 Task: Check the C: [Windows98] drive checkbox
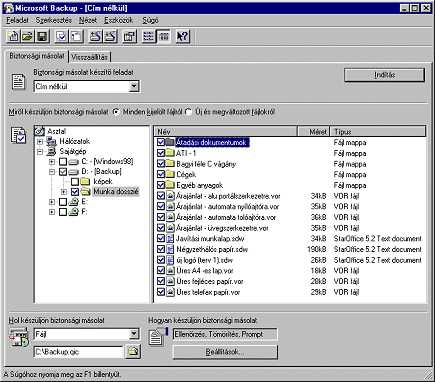point(63,162)
